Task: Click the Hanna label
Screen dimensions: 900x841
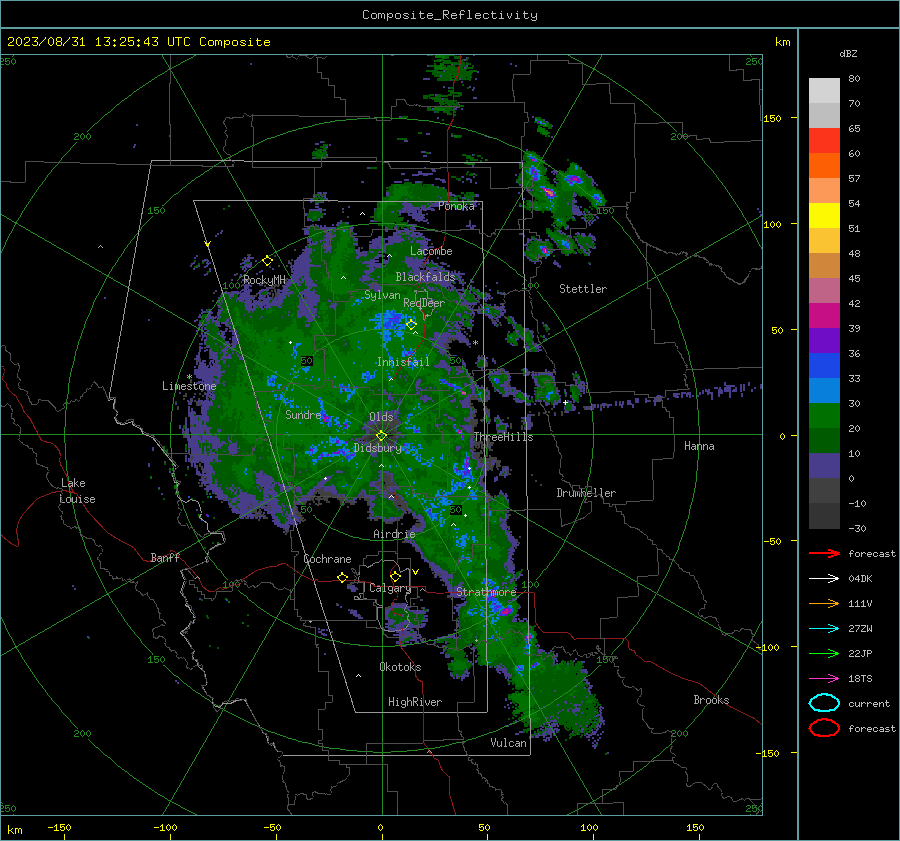Action: click(699, 446)
